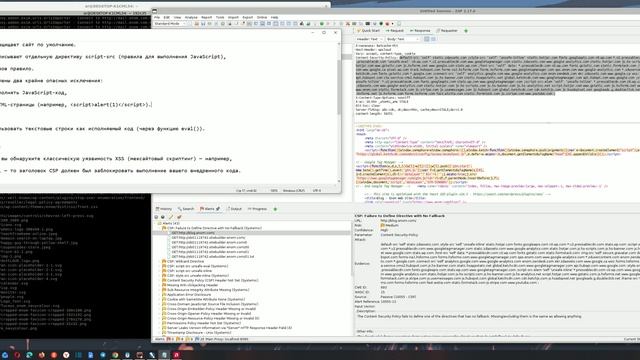Switch to the Progress tab
Screen dimensions: 640x360
pyautogui.click(x=257, y=209)
